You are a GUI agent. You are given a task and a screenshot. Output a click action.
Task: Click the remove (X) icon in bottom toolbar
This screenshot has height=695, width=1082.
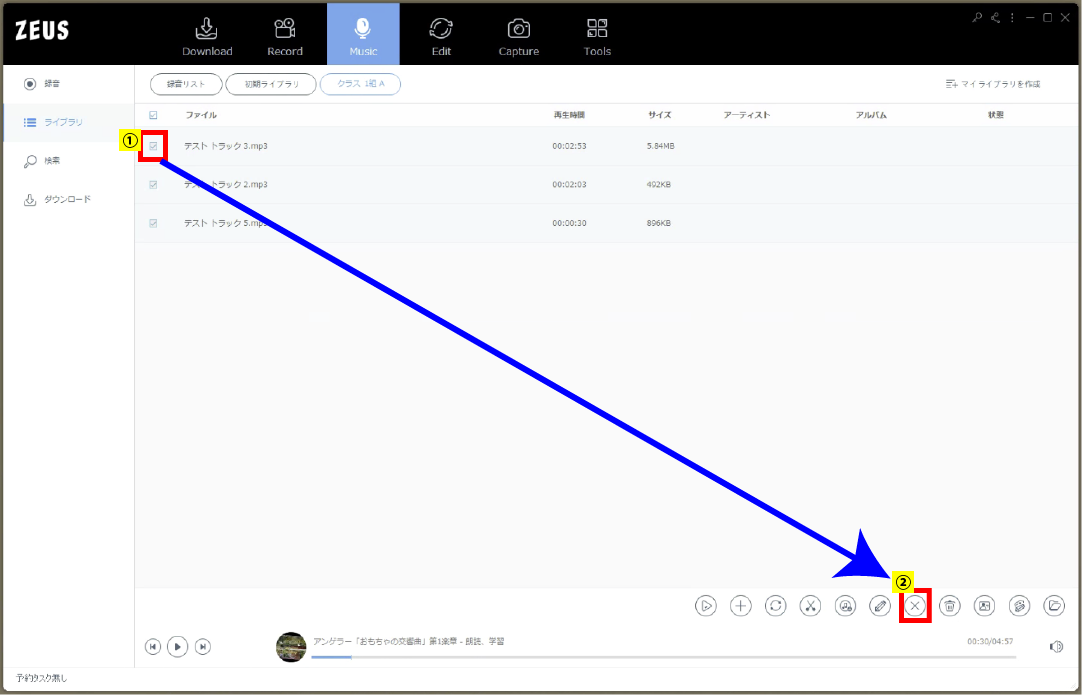[x=915, y=605]
